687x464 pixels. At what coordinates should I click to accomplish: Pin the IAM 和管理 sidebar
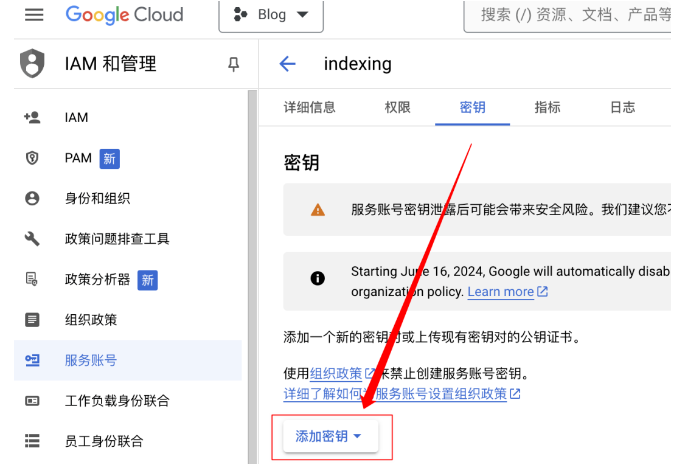tap(234, 64)
